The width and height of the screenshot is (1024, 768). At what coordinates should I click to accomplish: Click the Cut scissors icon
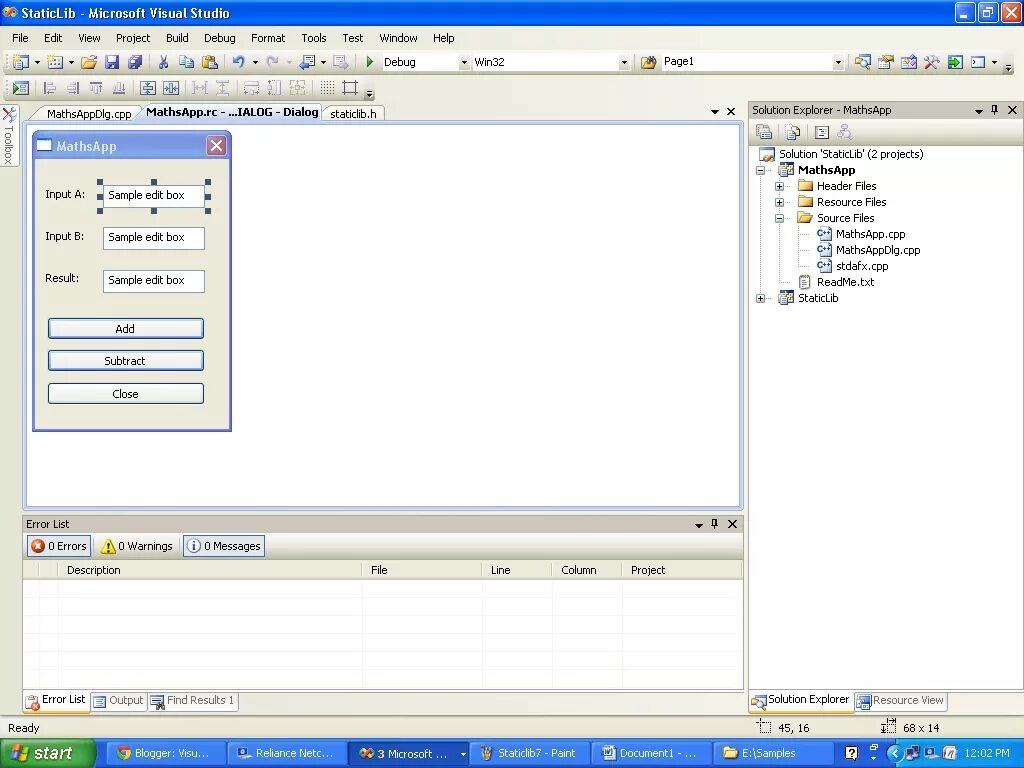point(163,62)
